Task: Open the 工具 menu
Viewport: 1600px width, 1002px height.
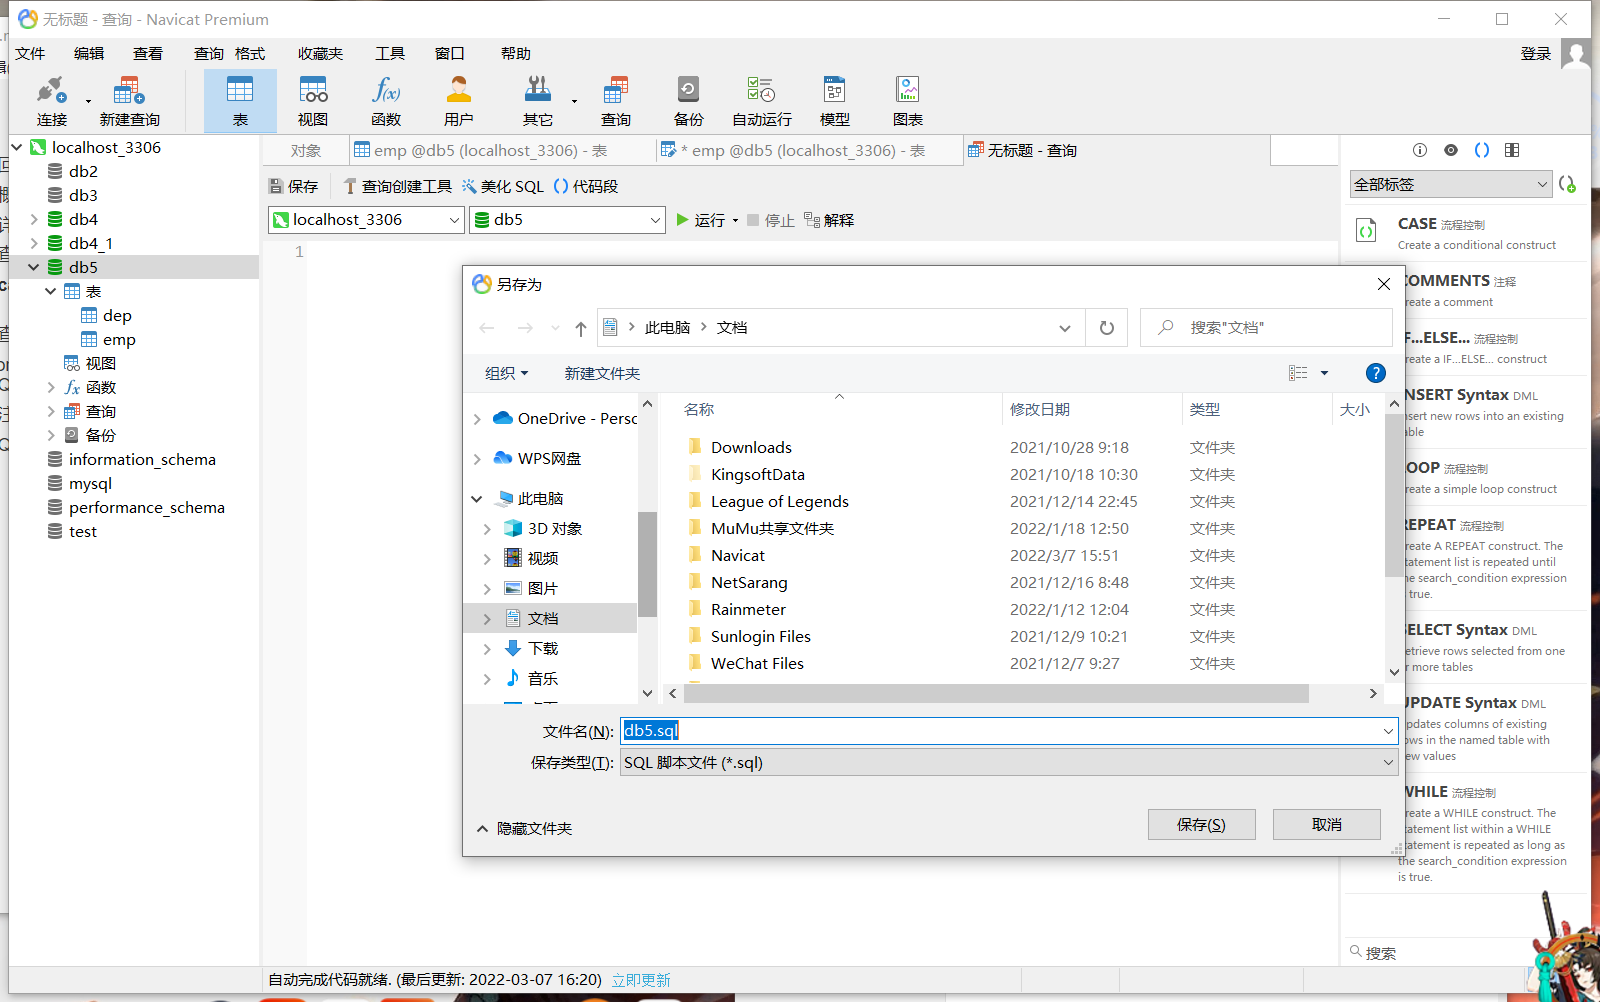Action: click(390, 54)
